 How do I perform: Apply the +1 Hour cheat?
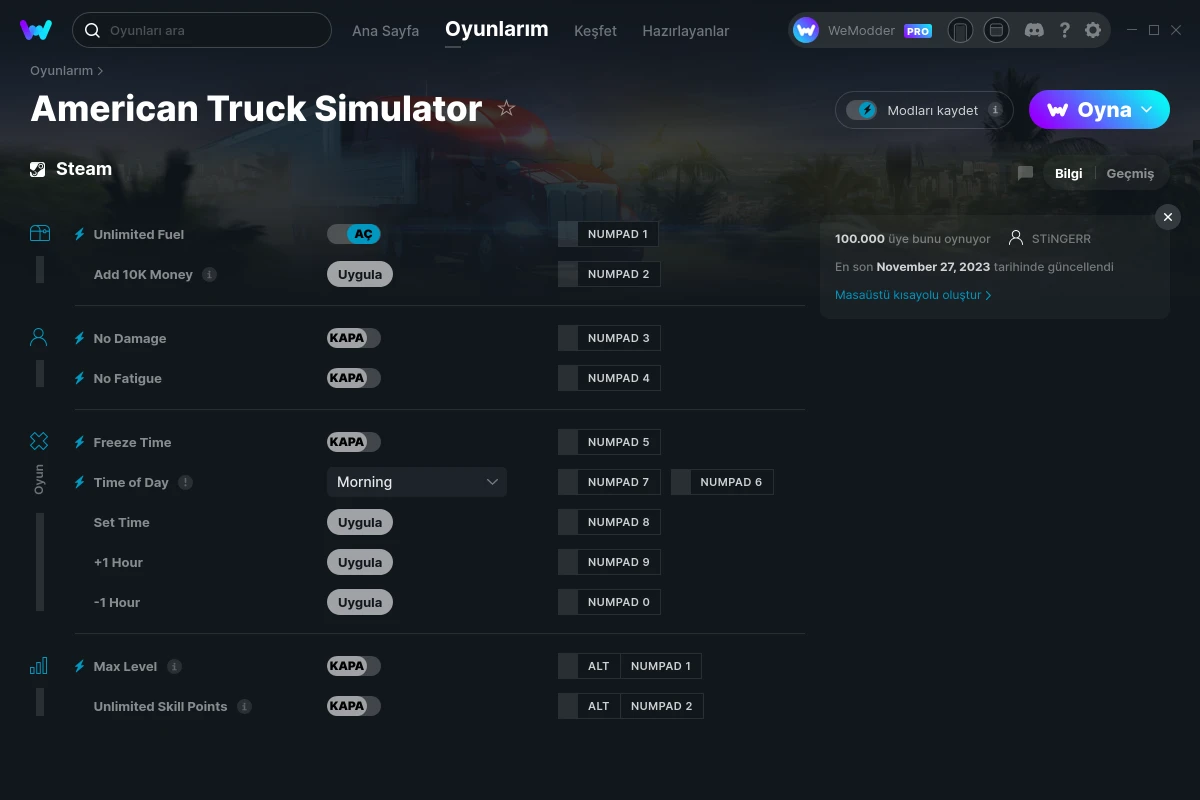pyautogui.click(x=360, y=562)
